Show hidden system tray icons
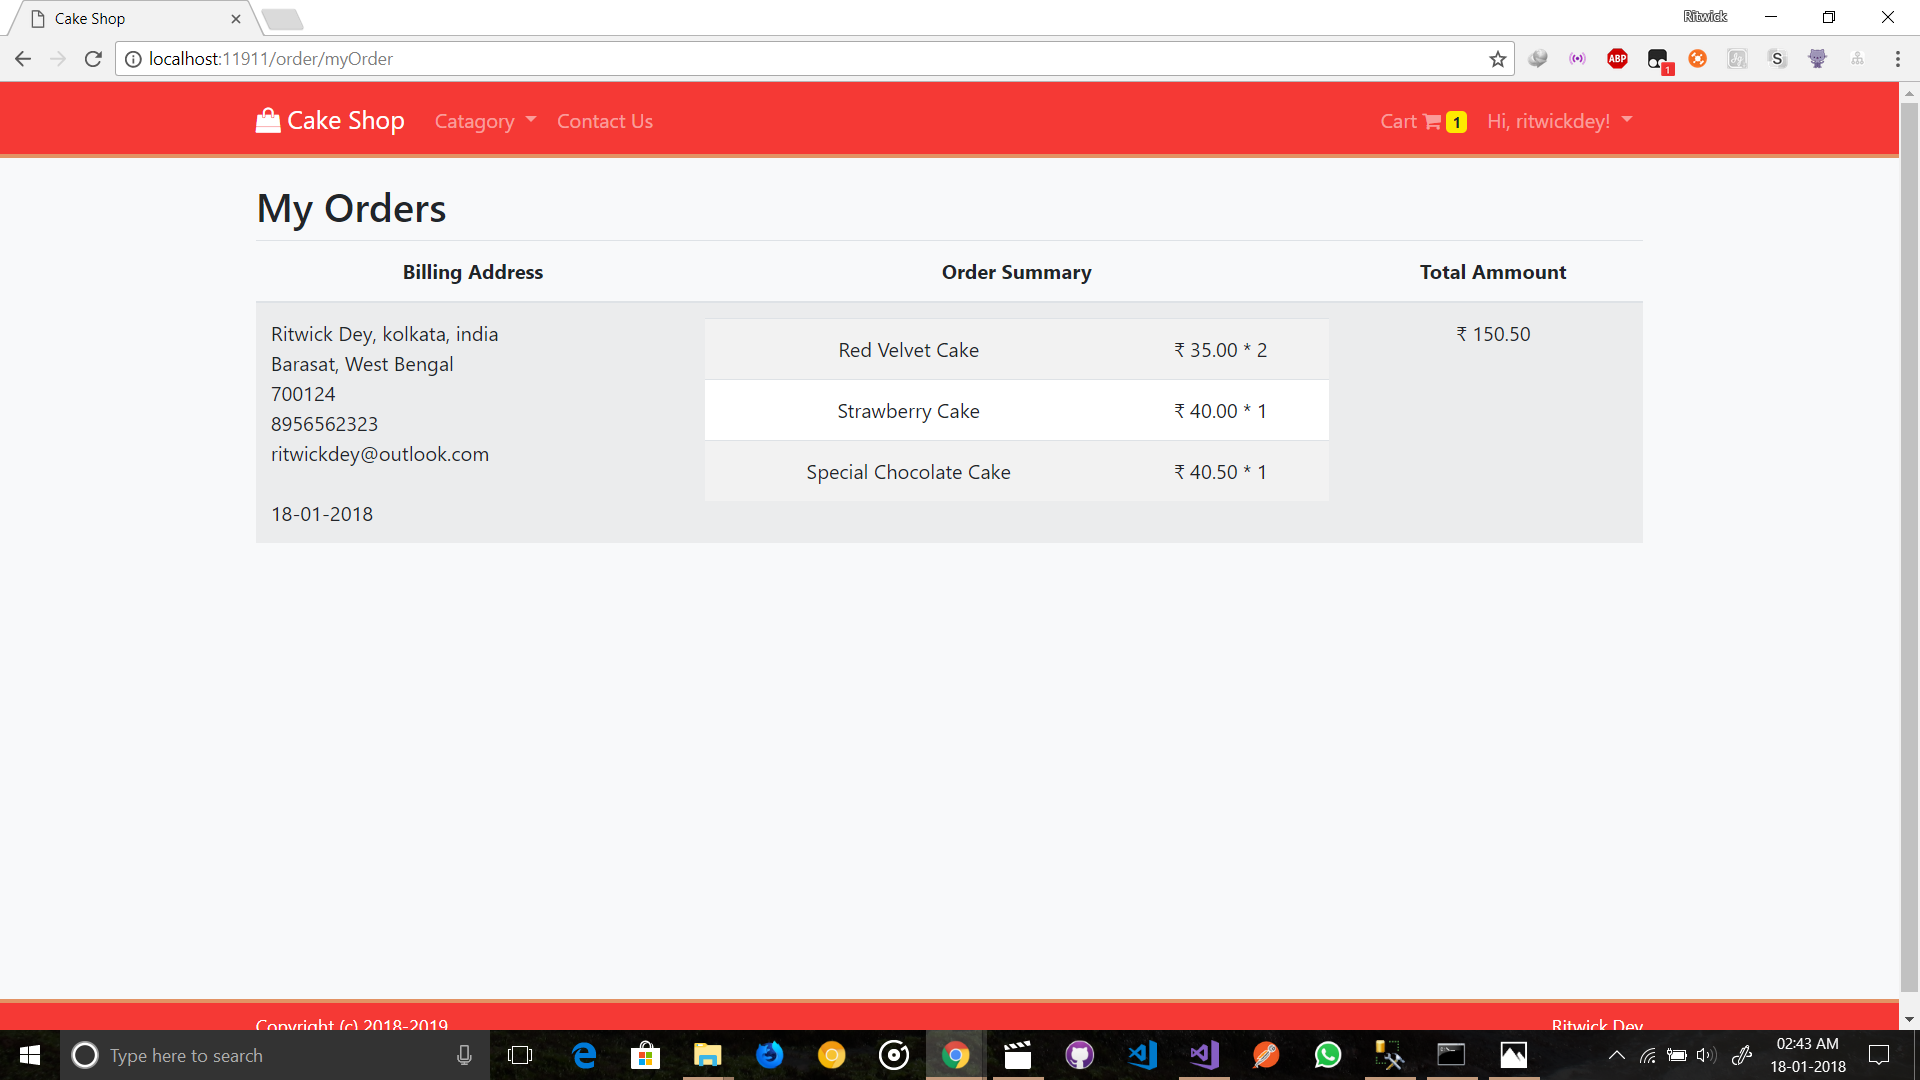This screenshot has width=1920, height=1080. 1616,1055
